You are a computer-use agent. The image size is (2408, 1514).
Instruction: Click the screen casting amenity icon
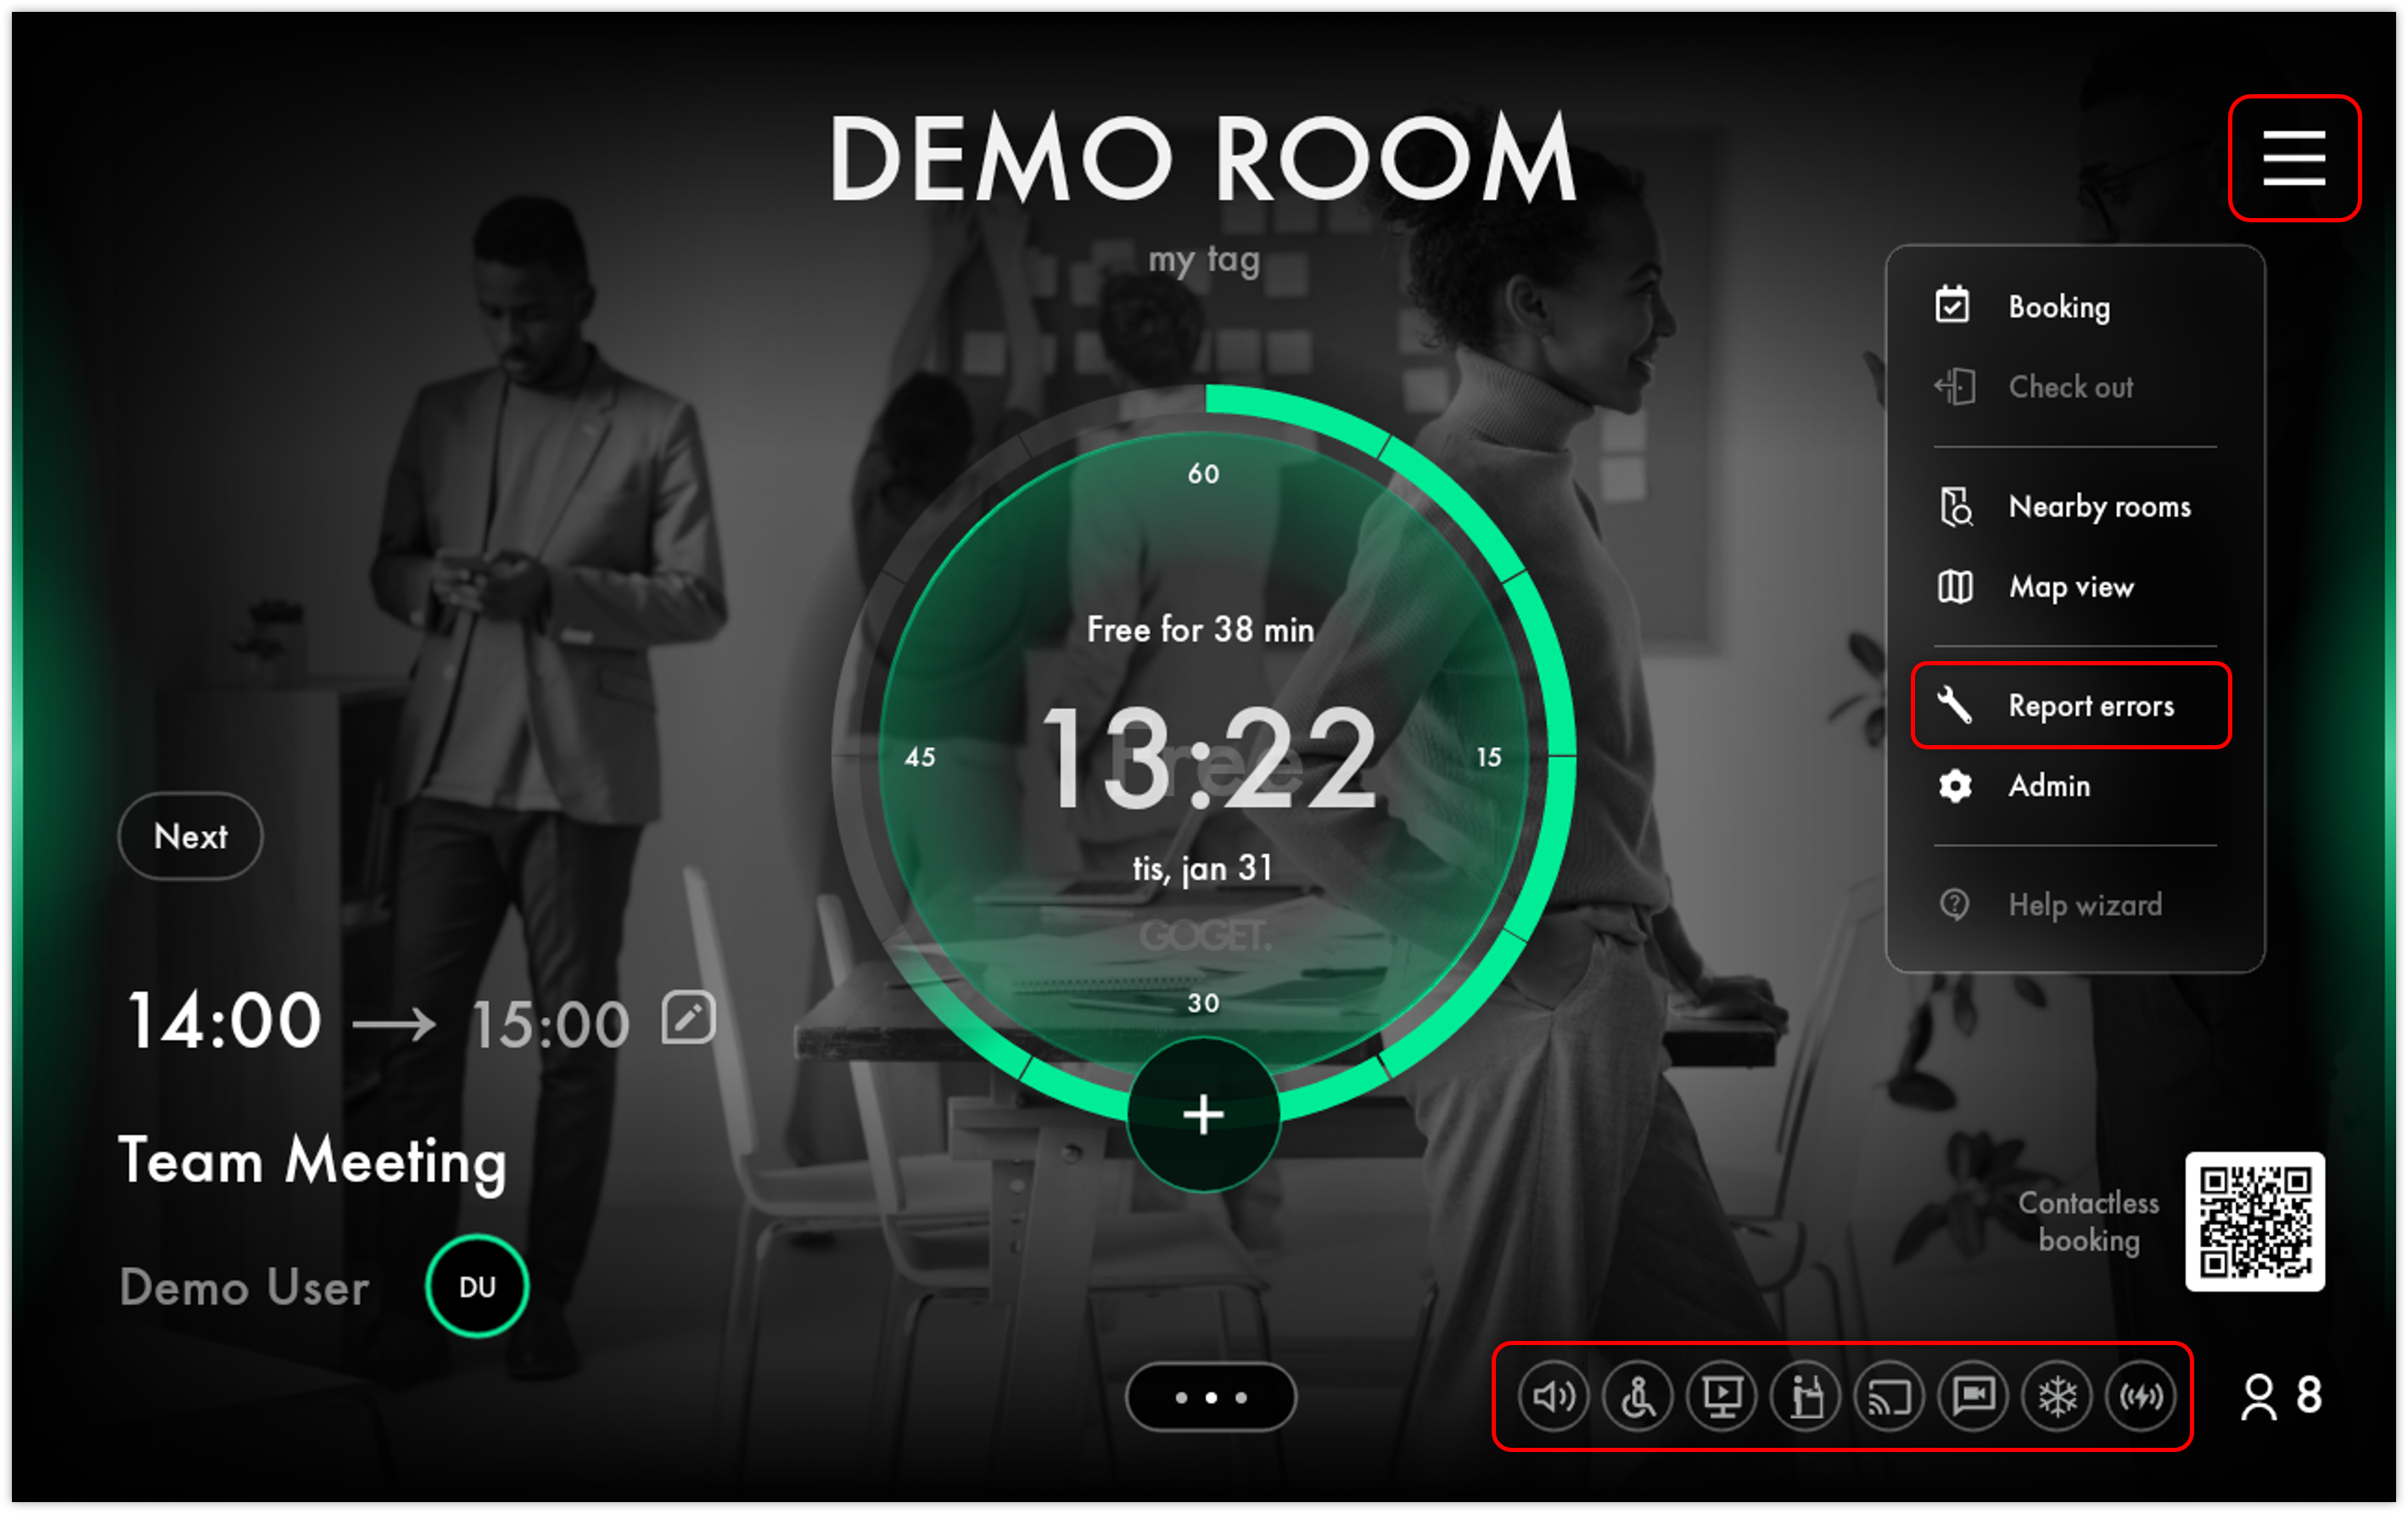1890,1396
